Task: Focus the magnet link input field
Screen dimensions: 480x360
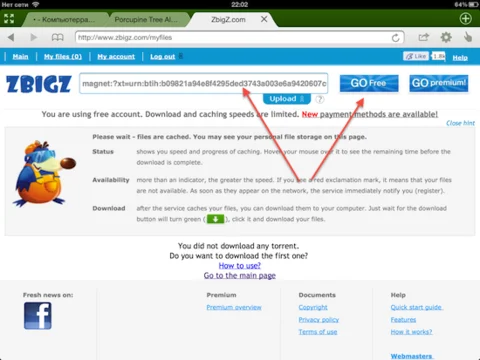Action: pyautogui.click(x=204, y=83)
